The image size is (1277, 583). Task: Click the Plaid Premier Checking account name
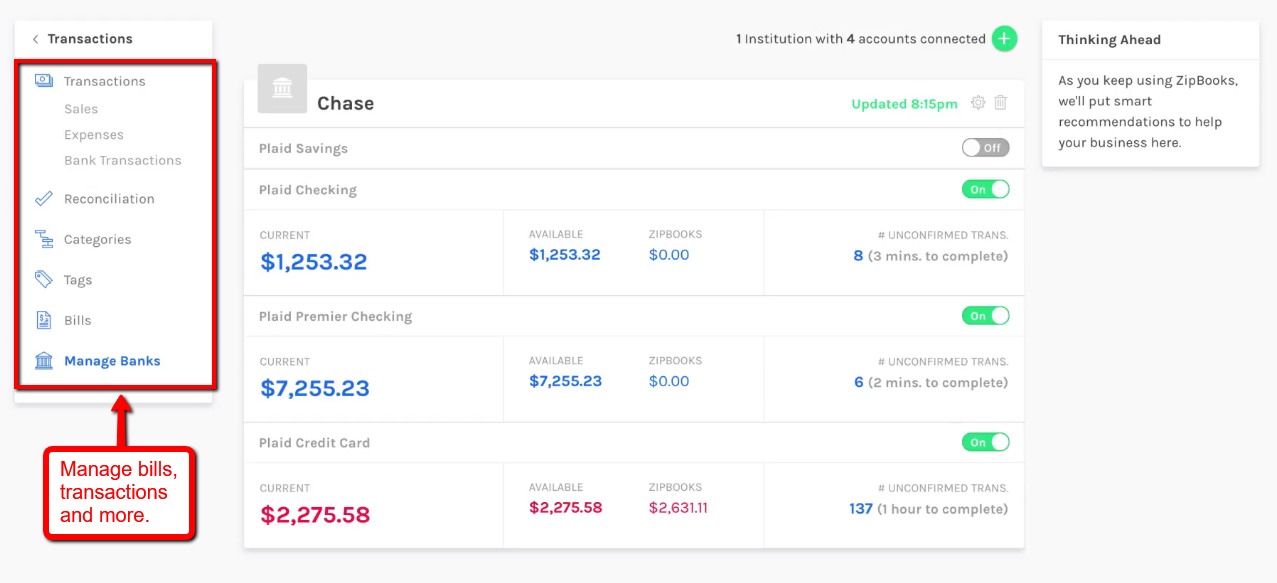click(335, 316)
